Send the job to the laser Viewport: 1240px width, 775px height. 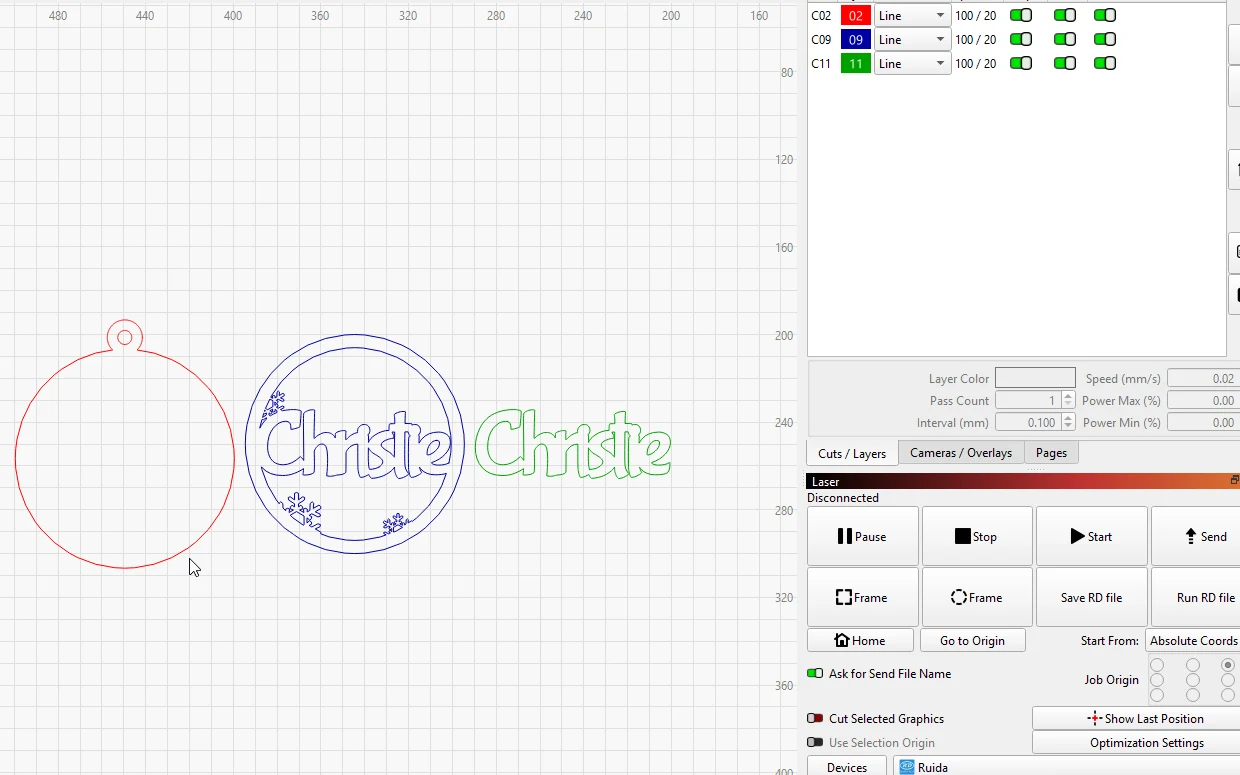[x=1197, y=536]
